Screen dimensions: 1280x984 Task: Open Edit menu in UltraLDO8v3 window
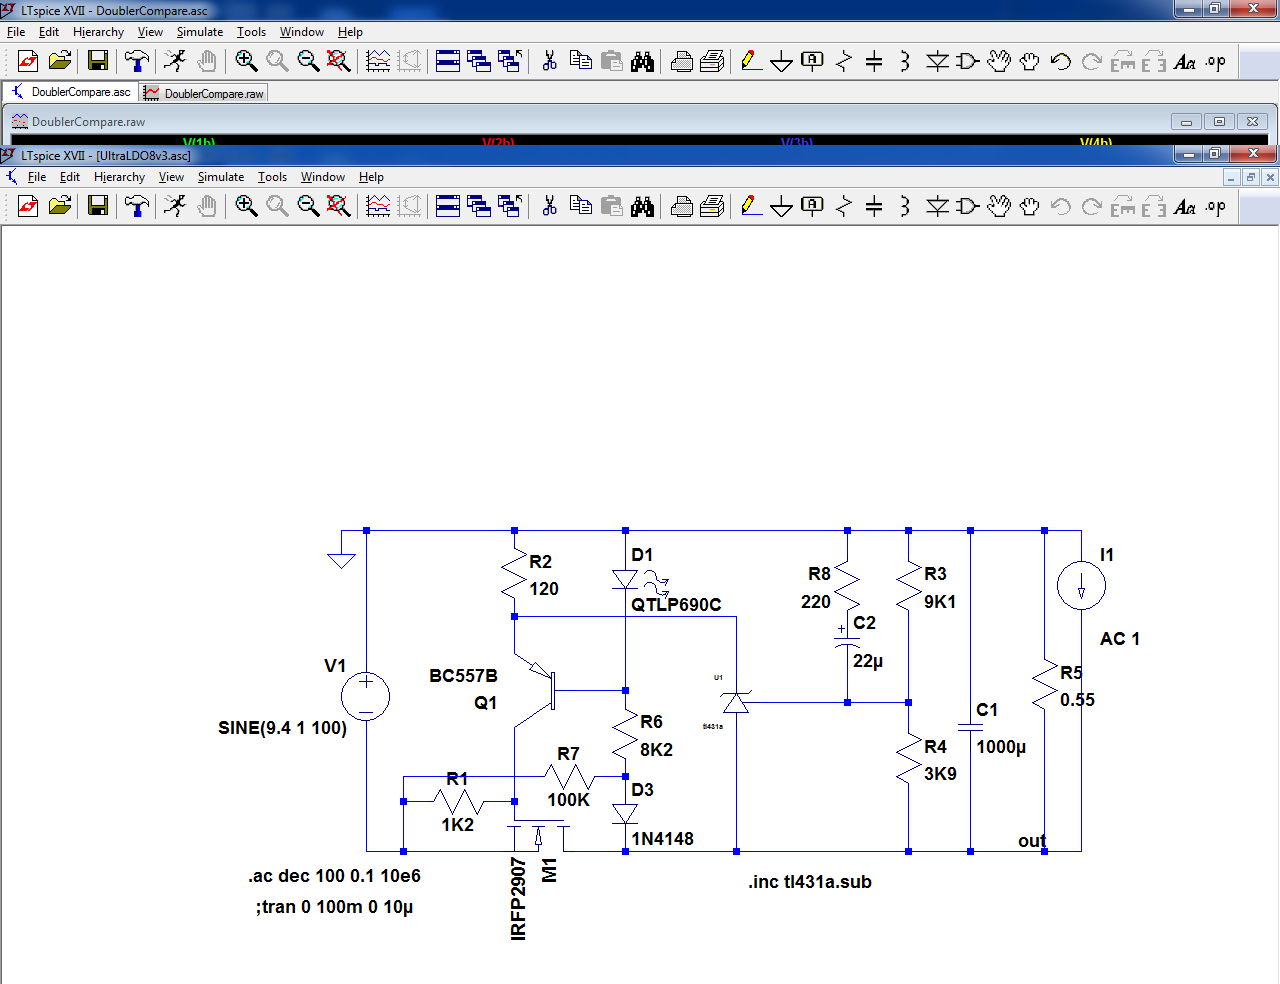70,177
